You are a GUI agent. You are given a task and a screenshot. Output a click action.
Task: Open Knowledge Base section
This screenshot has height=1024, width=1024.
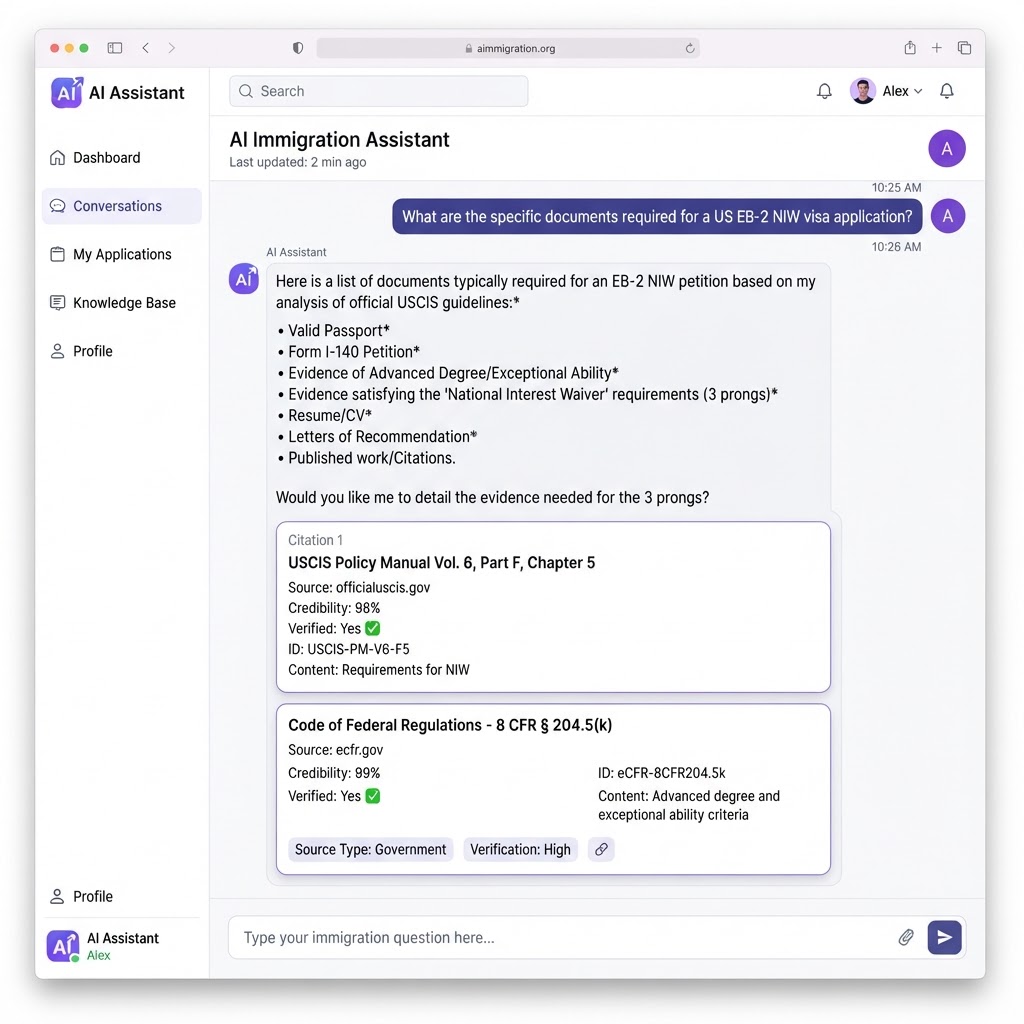pyautogui.click(x=122, y=302)
